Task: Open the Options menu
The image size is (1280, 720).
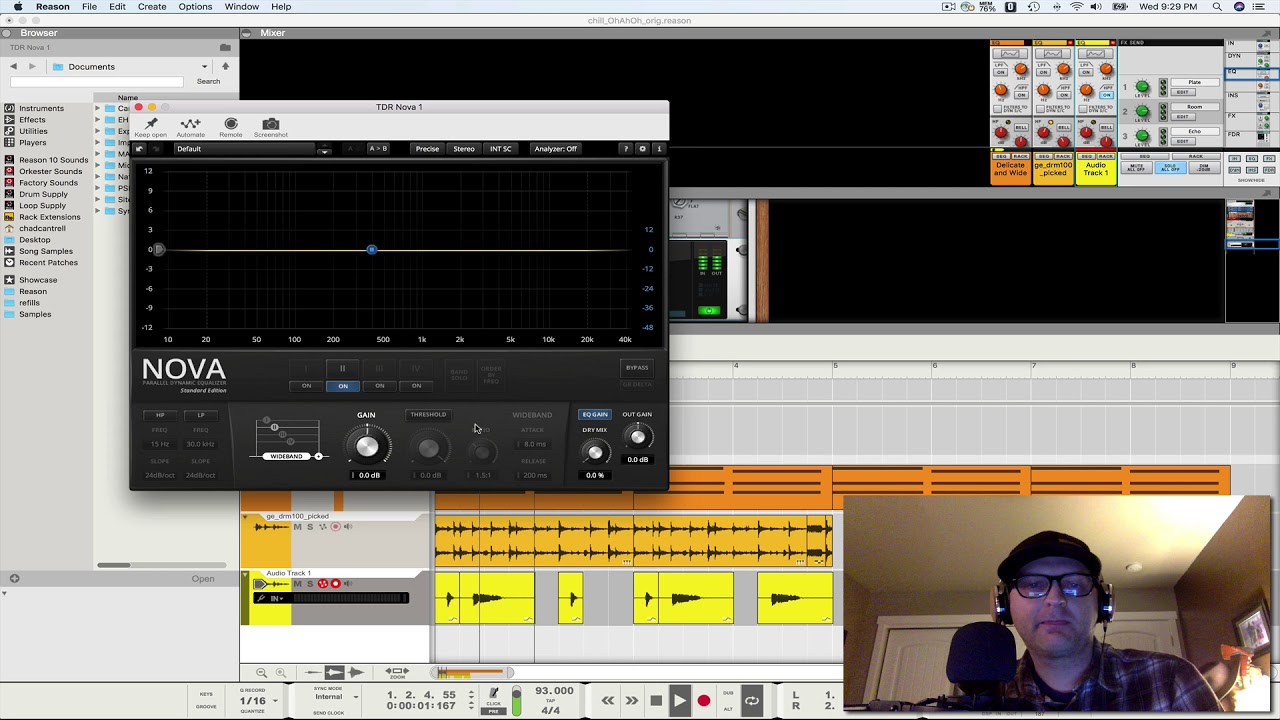Action: pyautogui.click(x=195, y=7)
